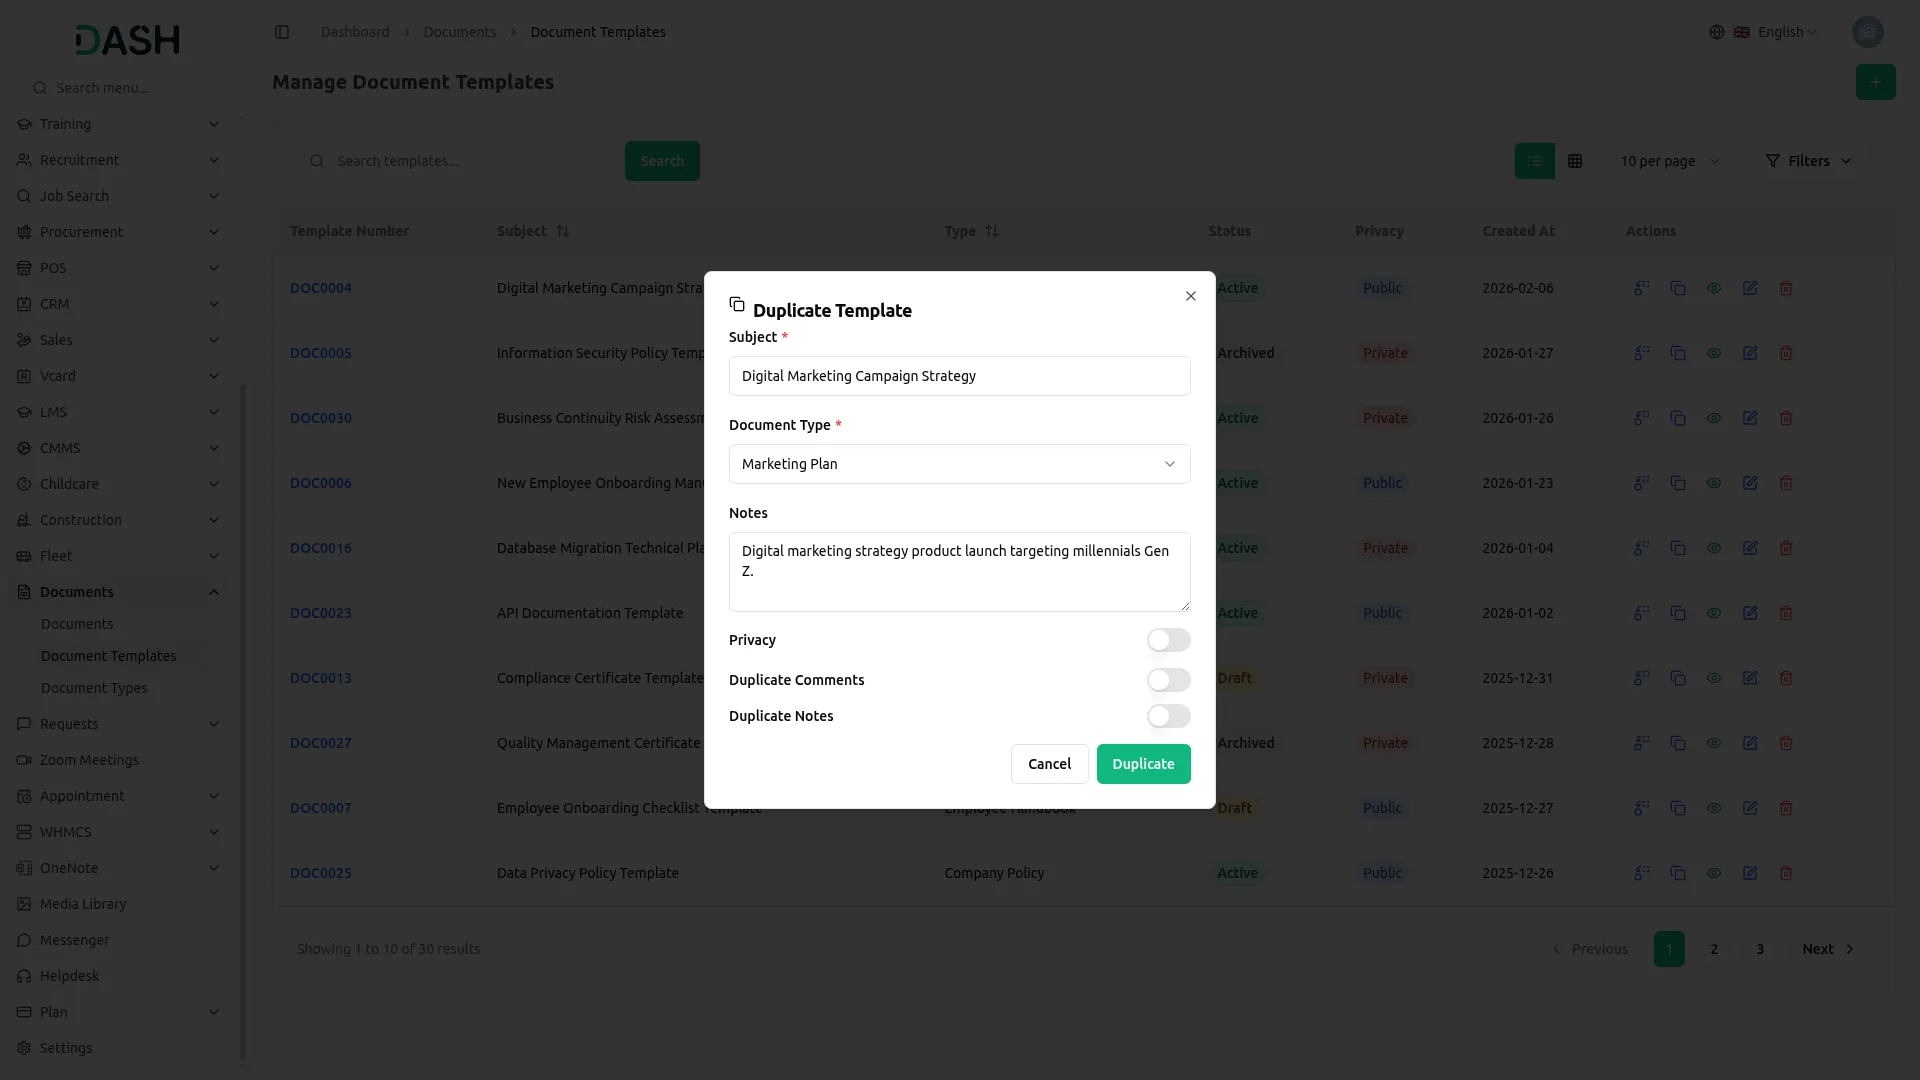The height and width of the screenshot is (1080, 1920).
Task: Open the Document Types menu item
Action: tap(95, 687)
